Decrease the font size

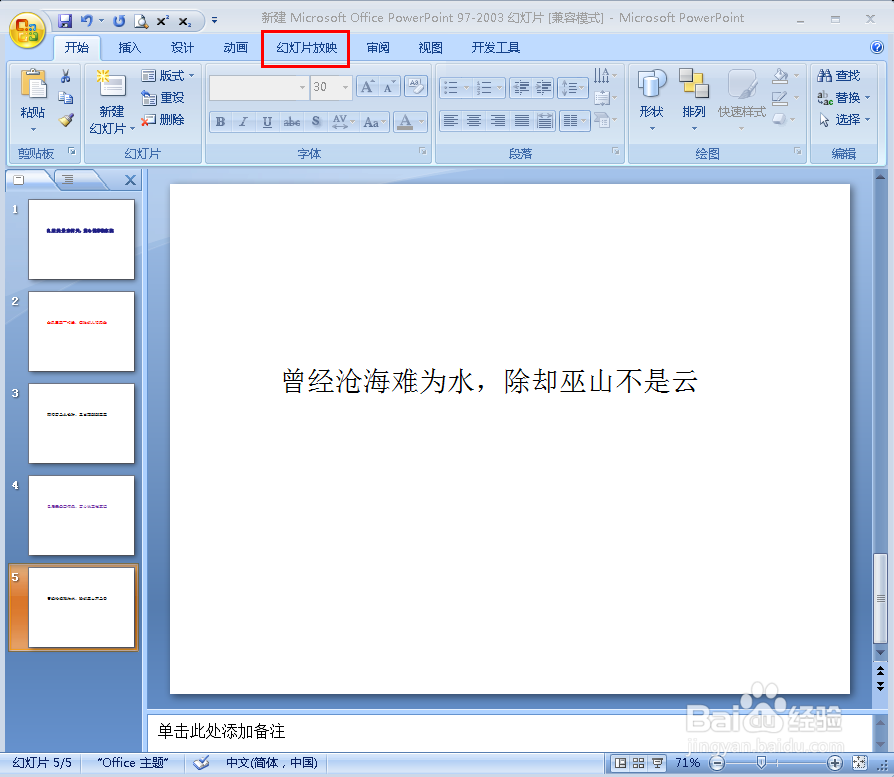tap(389, 87)
